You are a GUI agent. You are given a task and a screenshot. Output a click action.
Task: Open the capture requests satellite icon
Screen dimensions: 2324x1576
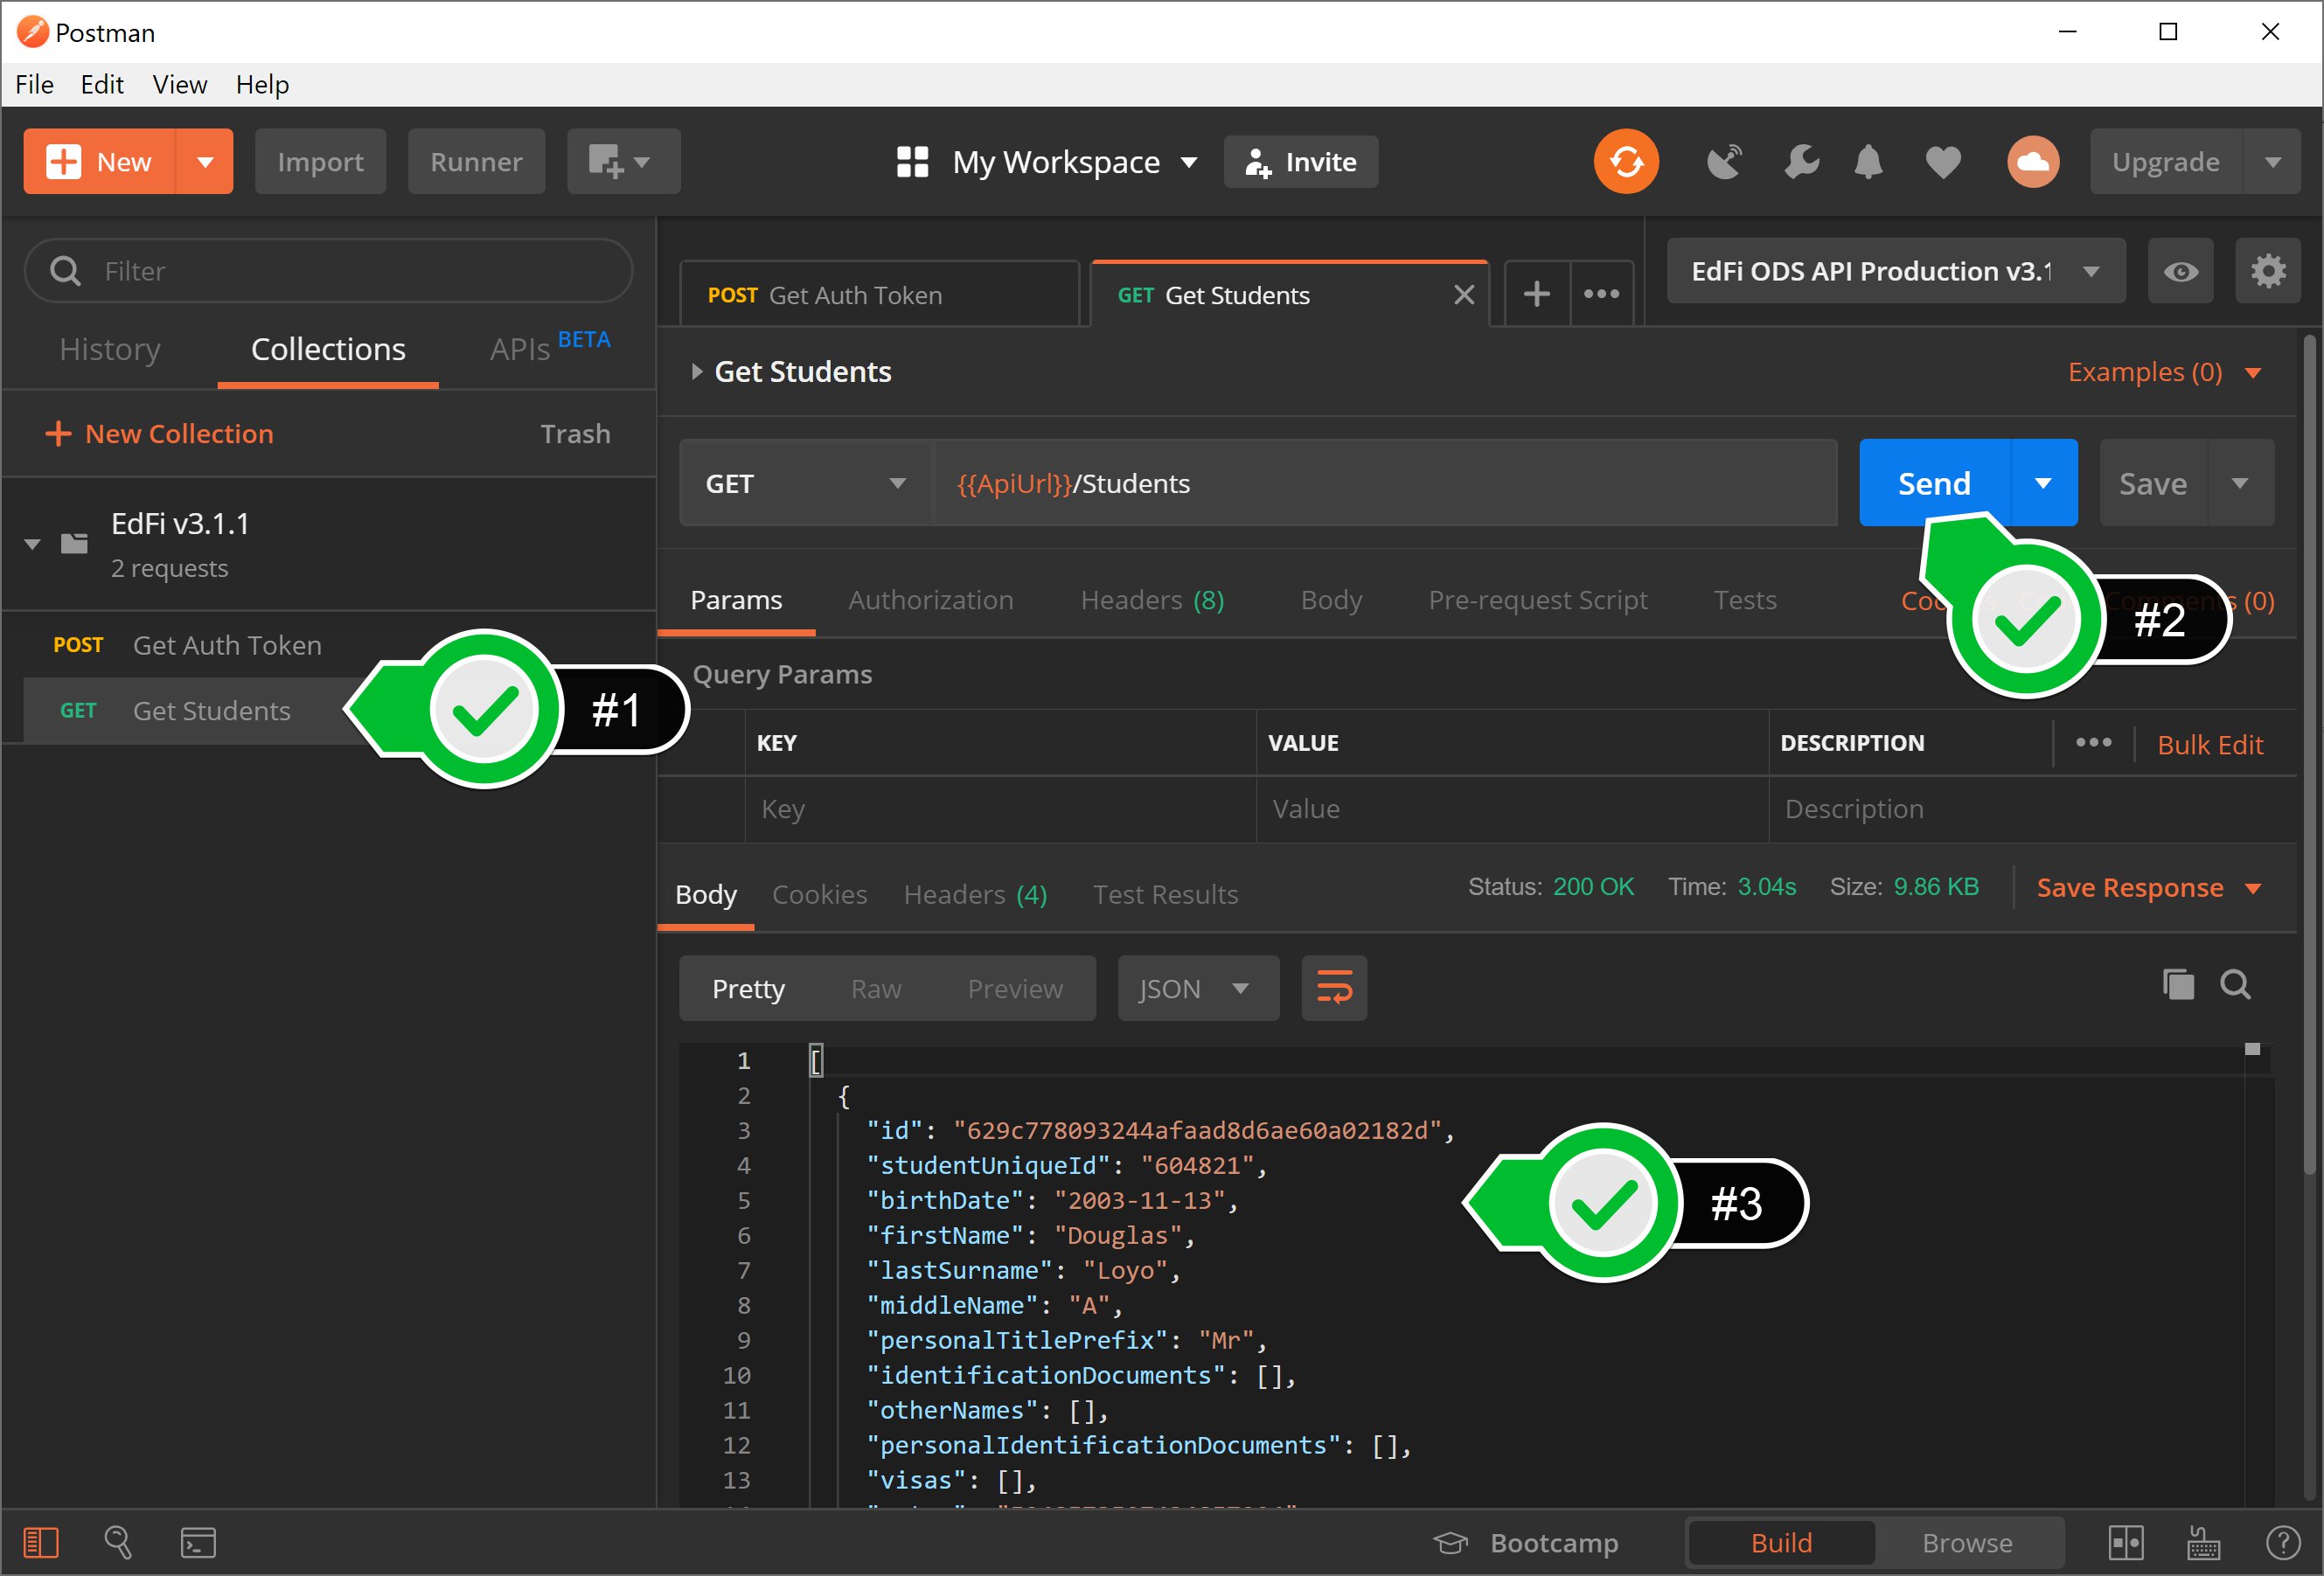pos(1724,161)
